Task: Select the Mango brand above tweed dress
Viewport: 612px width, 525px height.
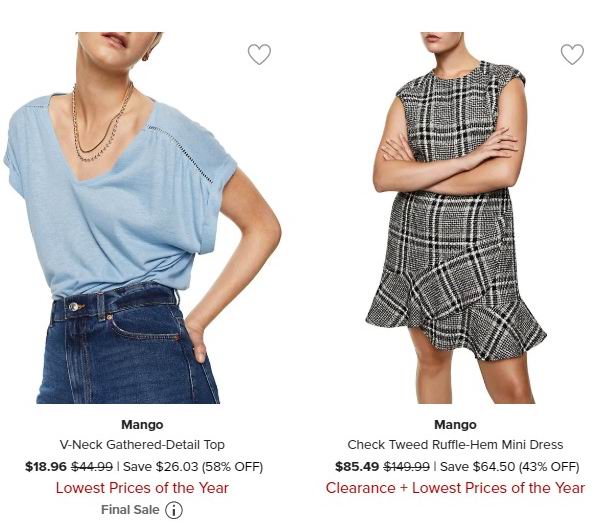Action: (x=455, y=425)
